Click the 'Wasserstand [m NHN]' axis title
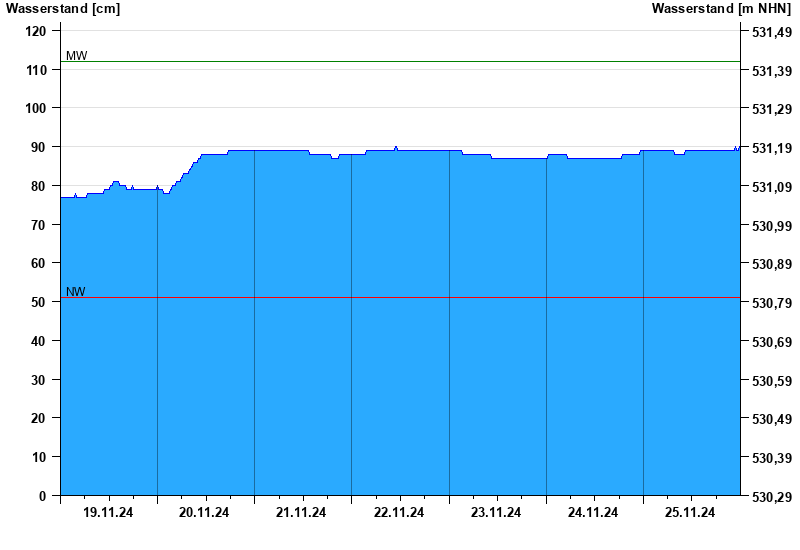The image size is (800, 550). tap(721, 9)
